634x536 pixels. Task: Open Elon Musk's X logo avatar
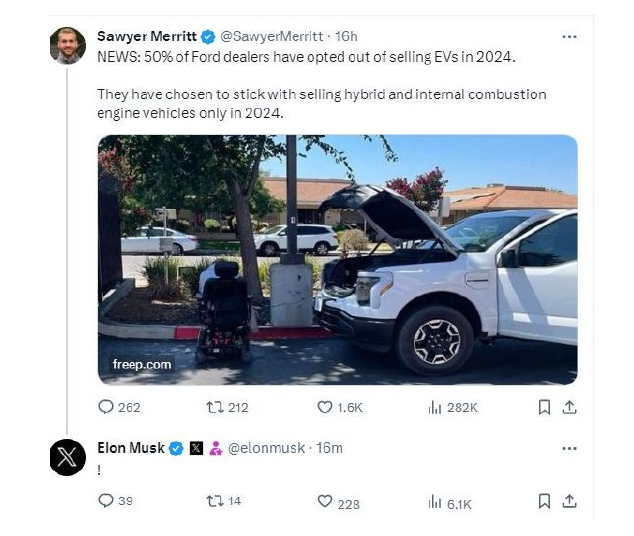pyautogui.click(x=68, y=458)
